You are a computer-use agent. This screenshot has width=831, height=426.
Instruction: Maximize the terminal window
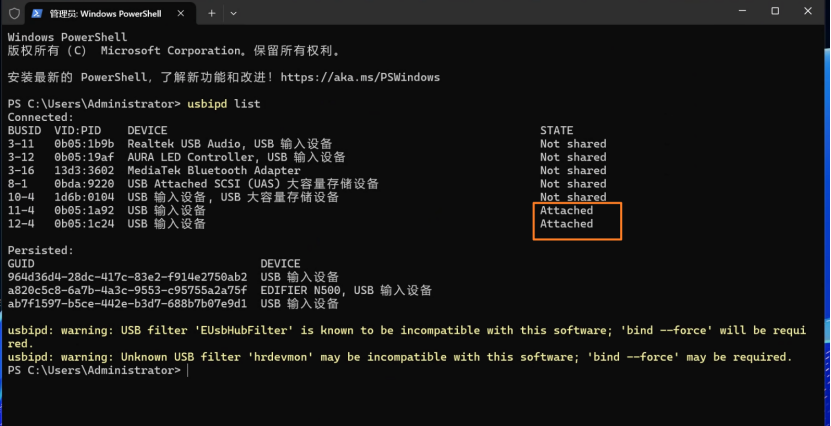pos(775,12)
